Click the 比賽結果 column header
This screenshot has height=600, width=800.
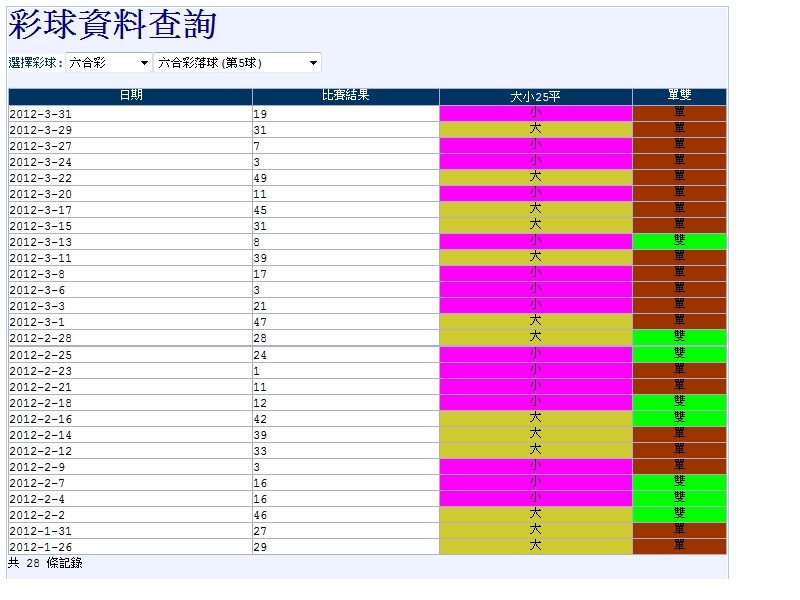pyautogui.click(x=345, y=96)
